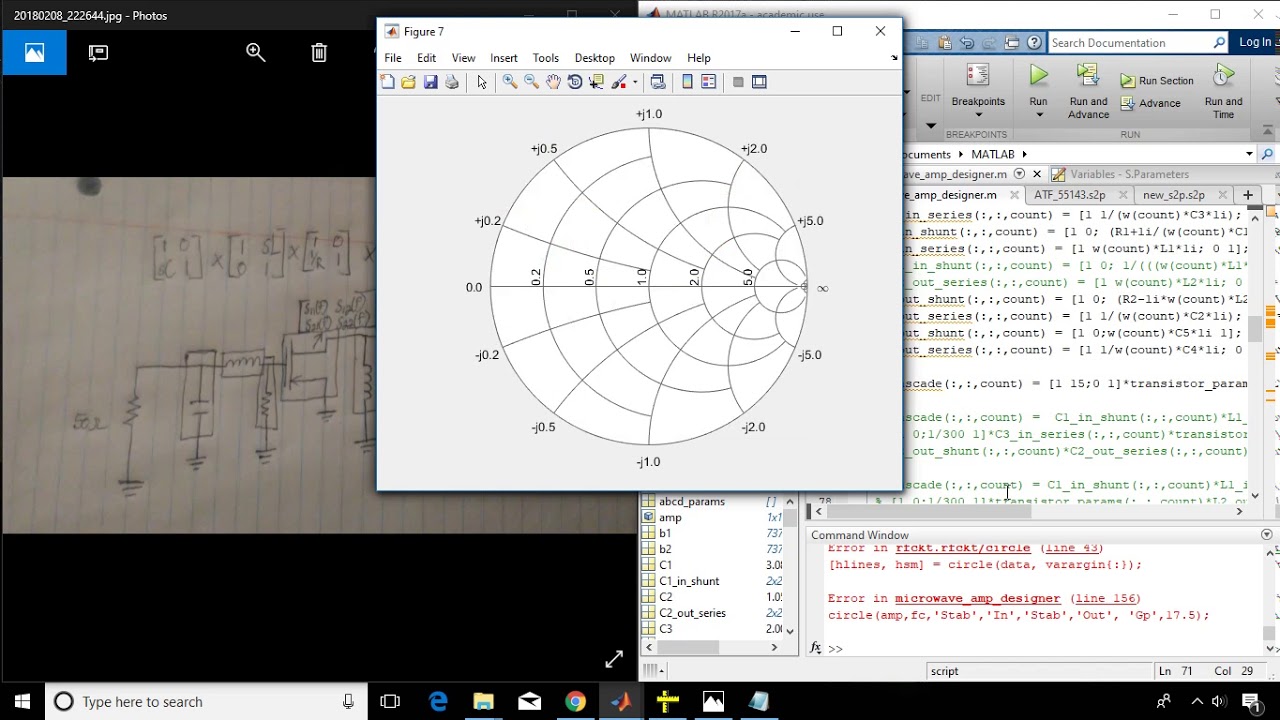Select the Data Cursor tool
Viewport: 1280px width, 720px height.
597,82
